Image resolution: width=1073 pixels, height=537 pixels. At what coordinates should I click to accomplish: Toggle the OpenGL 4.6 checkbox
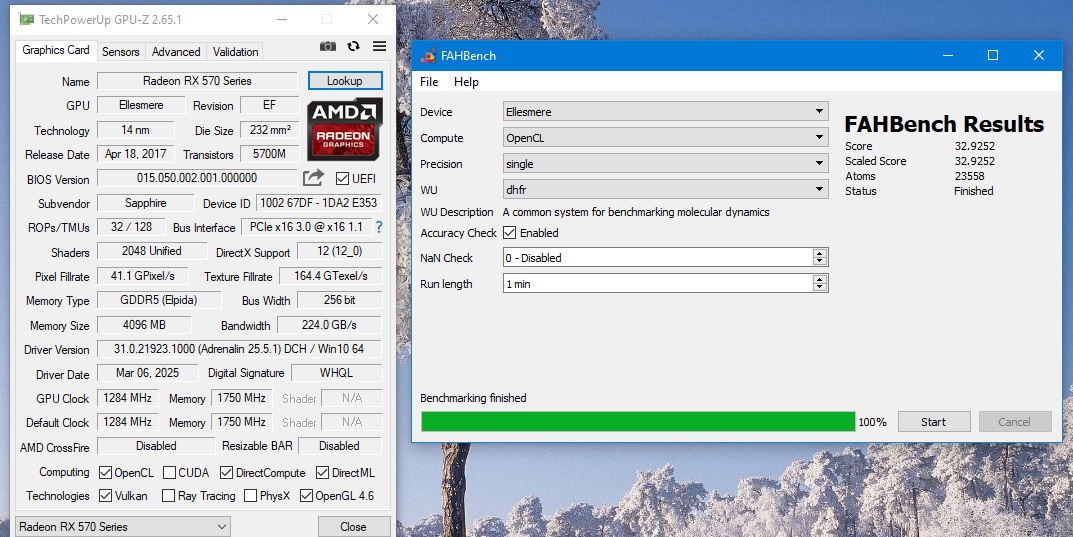[306, 496]
